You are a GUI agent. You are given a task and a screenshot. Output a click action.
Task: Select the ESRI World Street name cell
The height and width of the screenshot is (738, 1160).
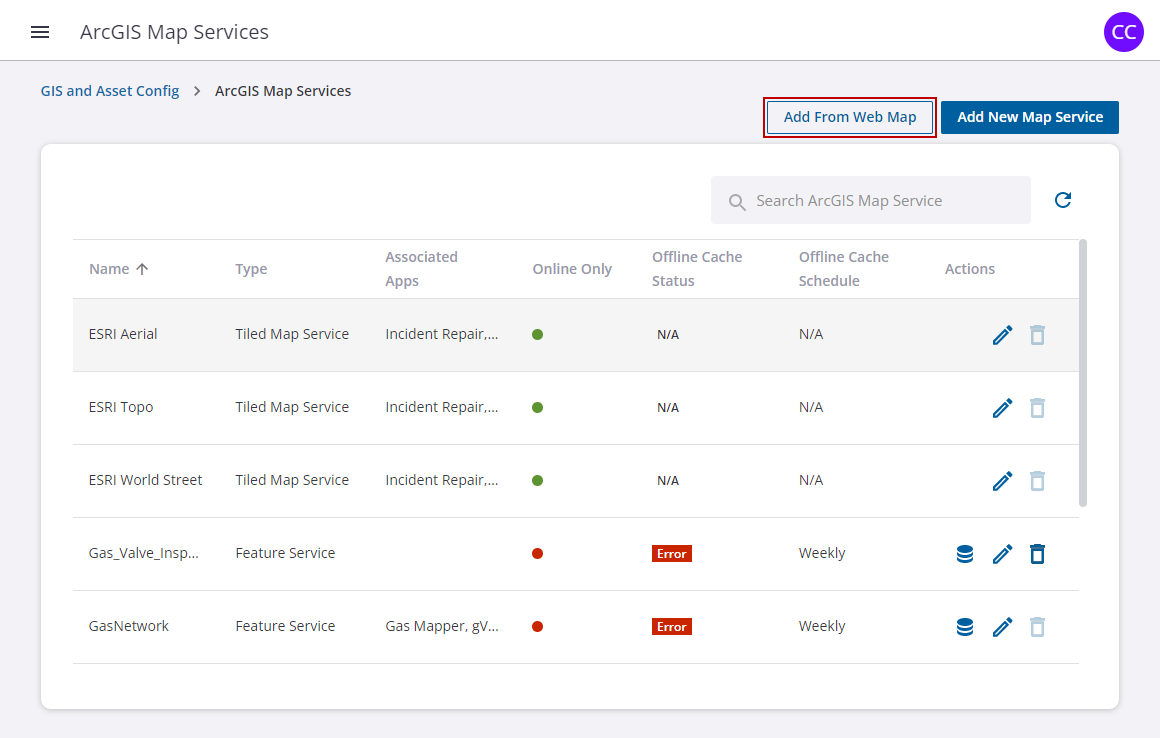click(x=145, y=480)
